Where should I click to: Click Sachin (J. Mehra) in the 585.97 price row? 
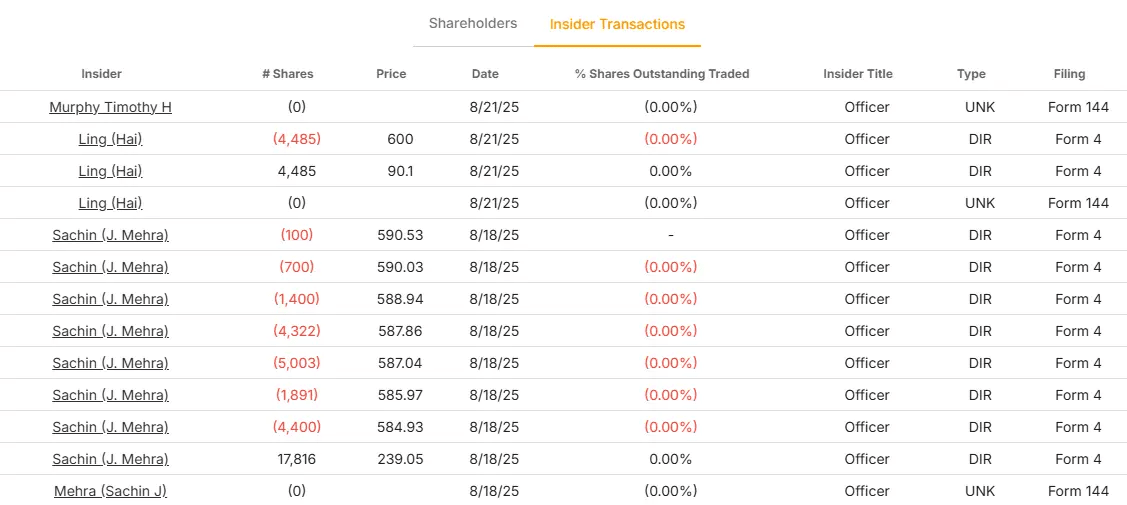coord(110,395)
